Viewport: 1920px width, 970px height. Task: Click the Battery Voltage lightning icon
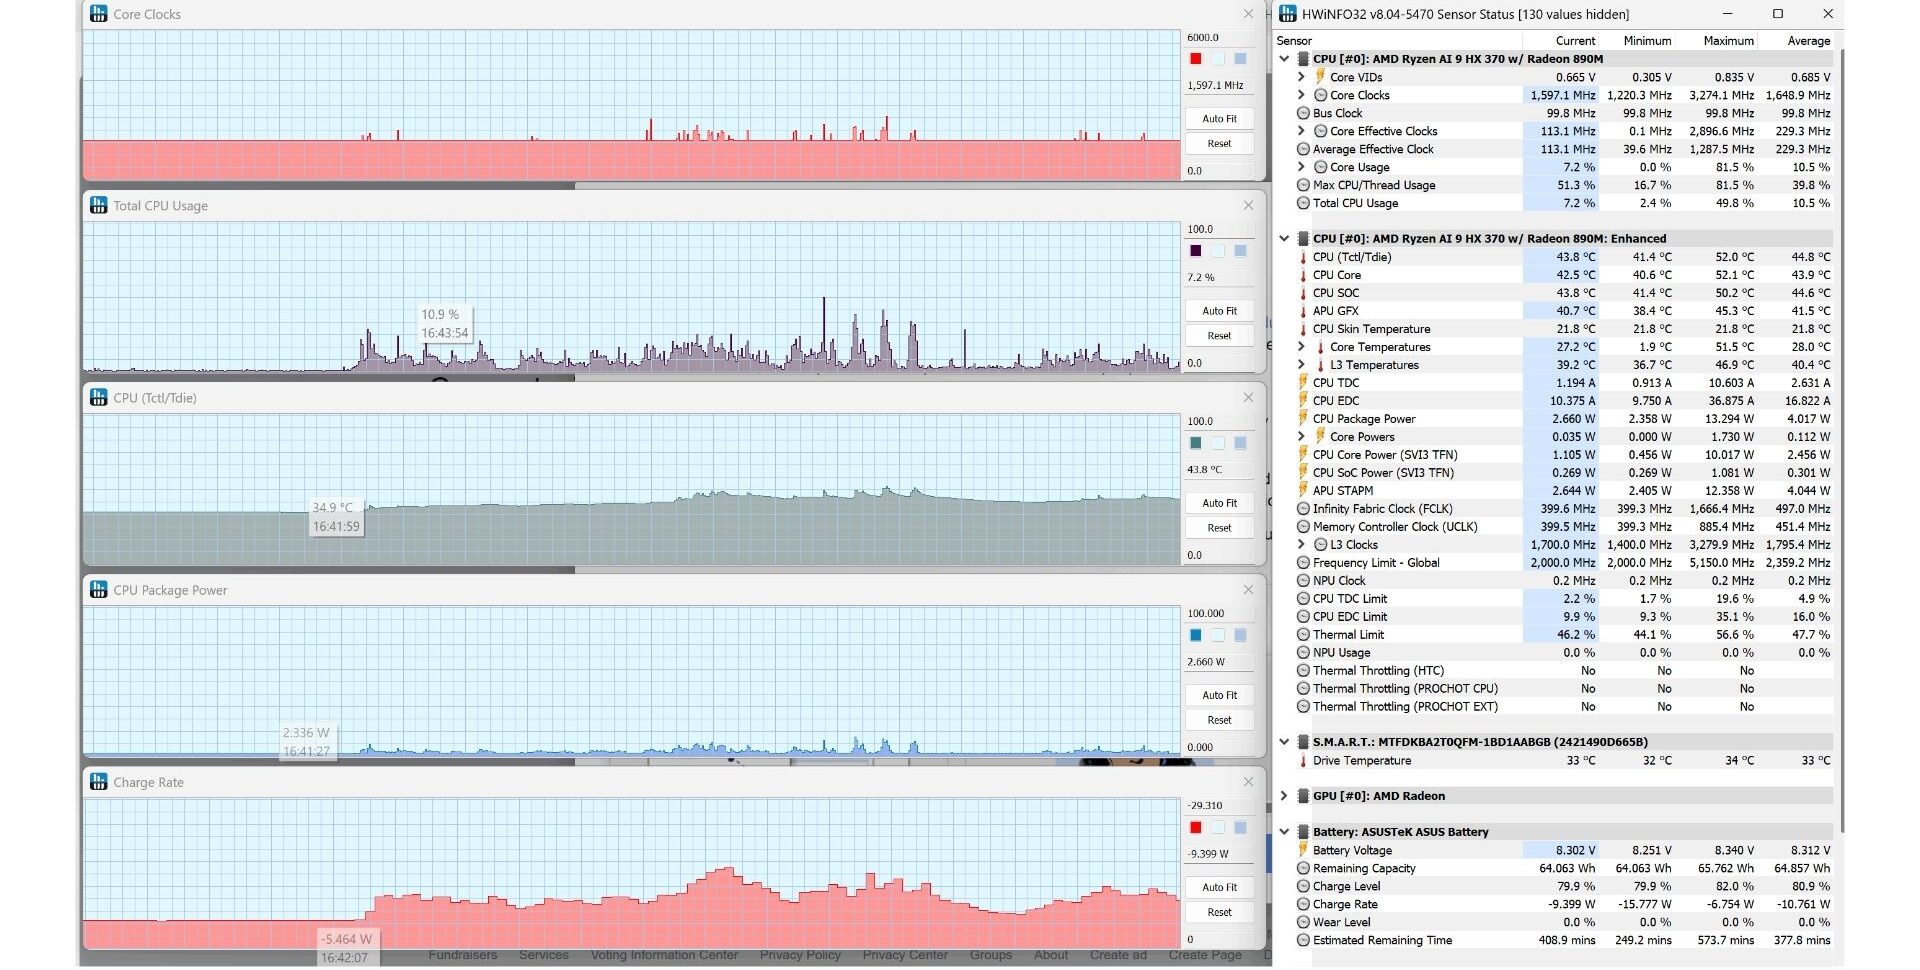1303,850
